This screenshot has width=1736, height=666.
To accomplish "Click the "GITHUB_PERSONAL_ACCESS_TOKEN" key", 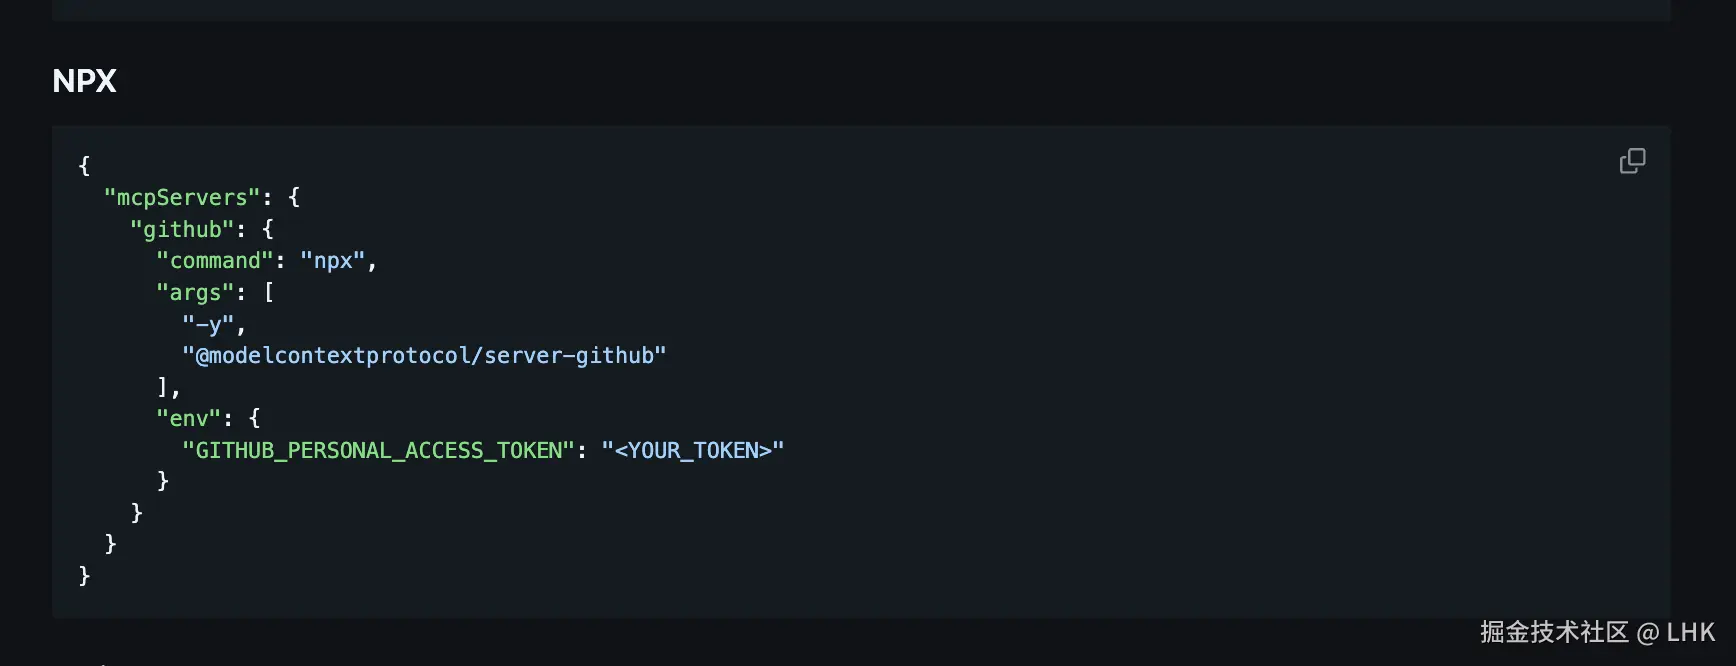I will coord(378,451).
